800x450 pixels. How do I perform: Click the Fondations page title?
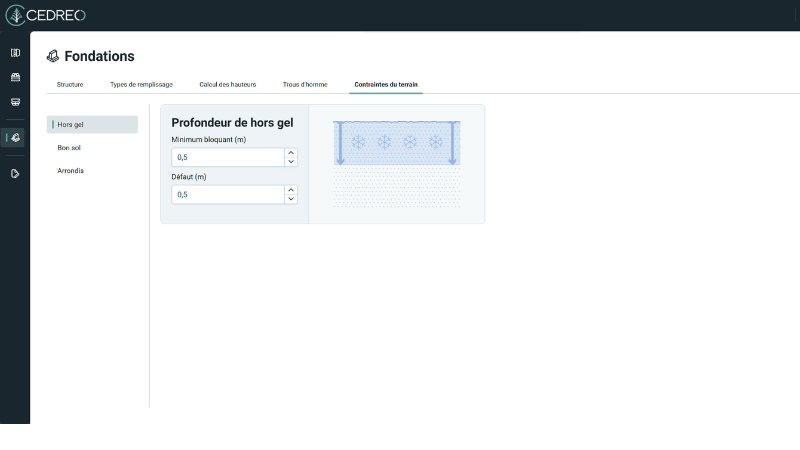pyautogui.click(x=99, y=56)
